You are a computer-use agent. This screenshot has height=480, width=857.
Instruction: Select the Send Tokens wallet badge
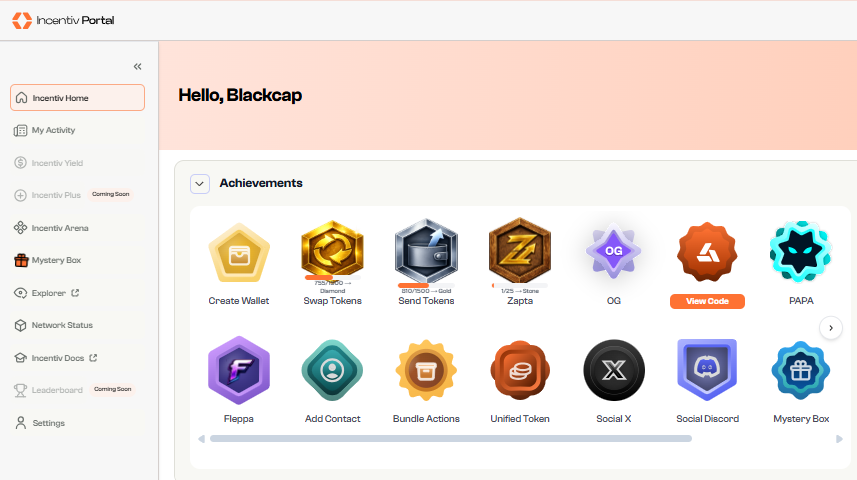click(426, 251)
